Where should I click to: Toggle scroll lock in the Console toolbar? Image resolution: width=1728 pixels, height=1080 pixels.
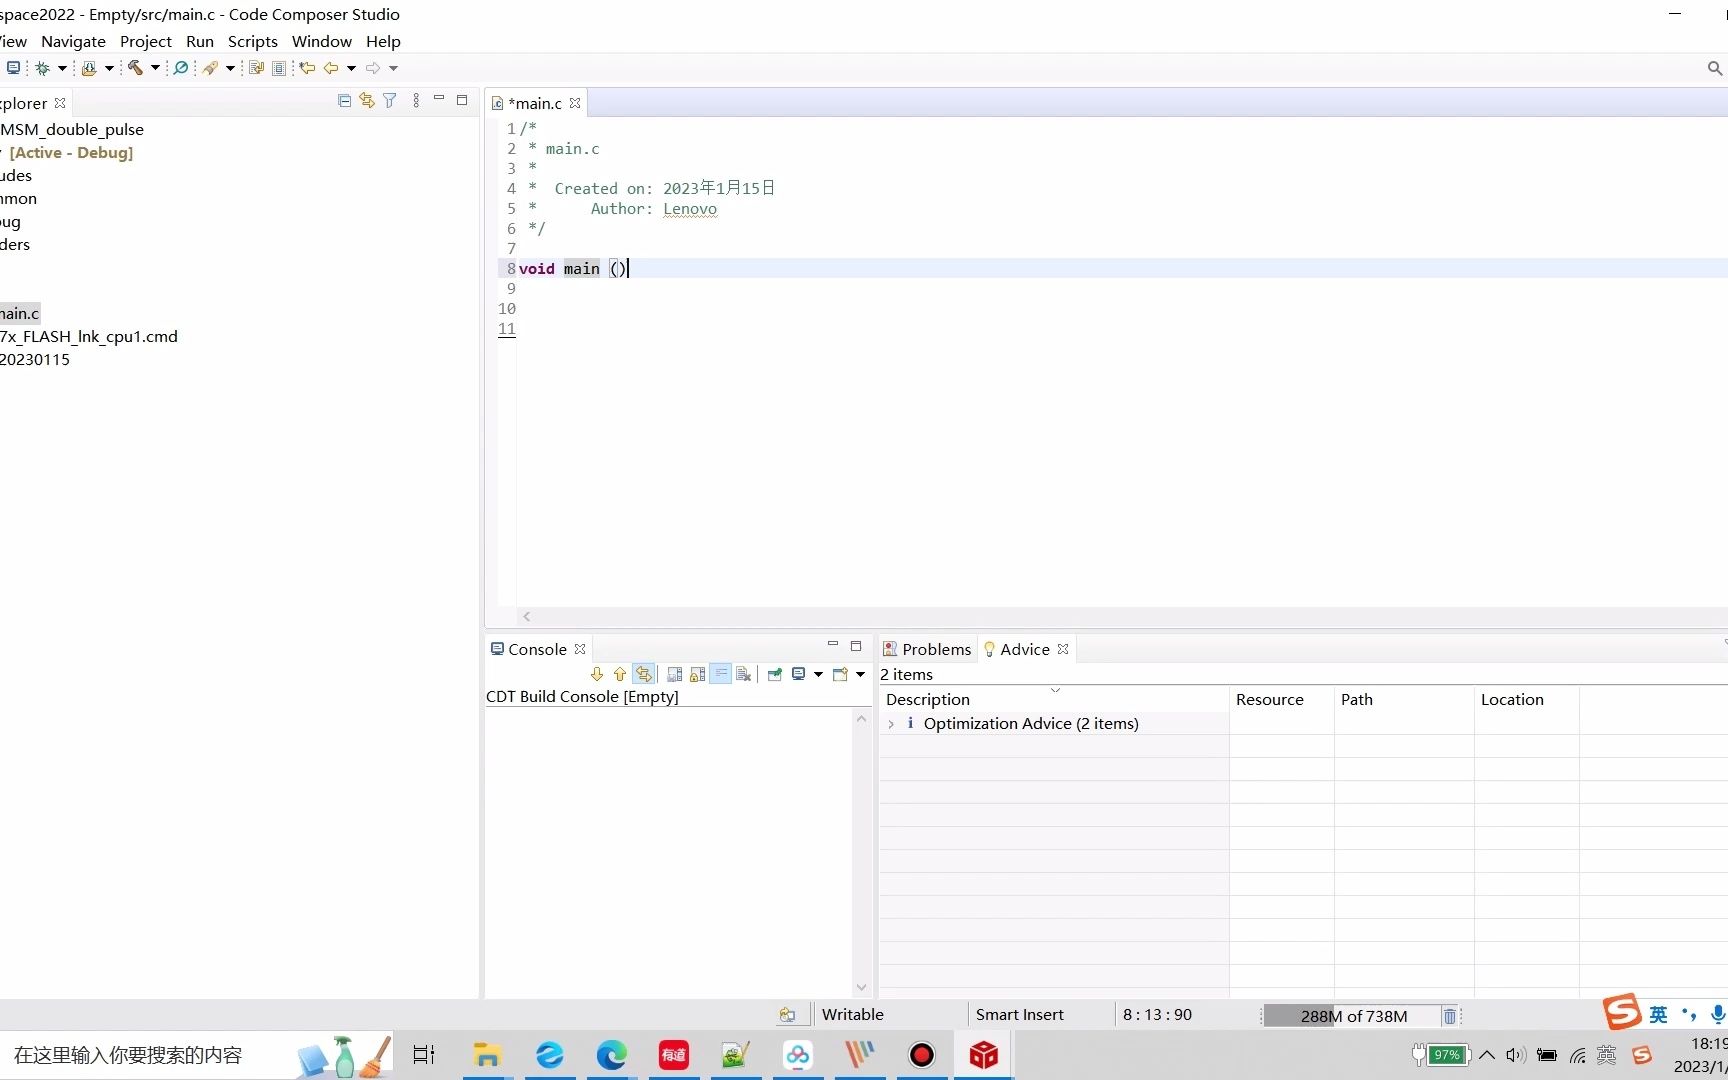click(x=697, y=674)
